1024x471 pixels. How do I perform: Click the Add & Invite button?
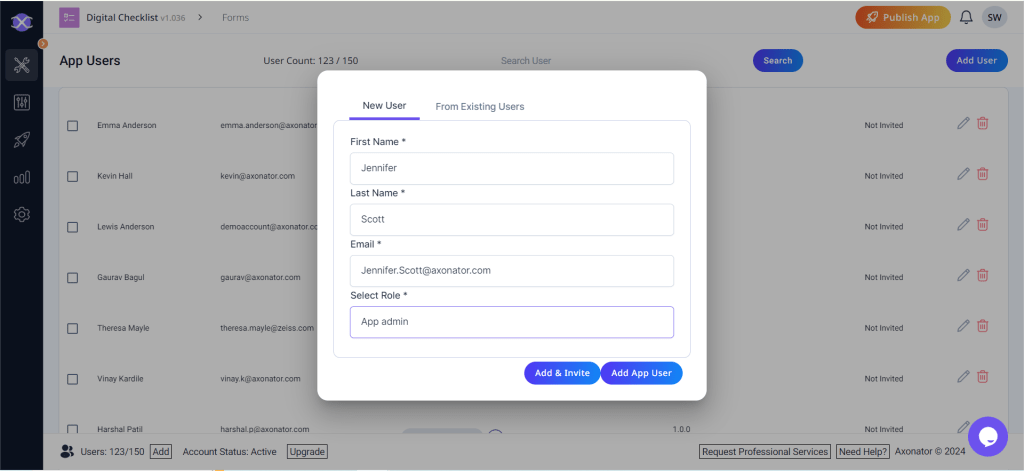pyautogui.click(x=562, y=373)
